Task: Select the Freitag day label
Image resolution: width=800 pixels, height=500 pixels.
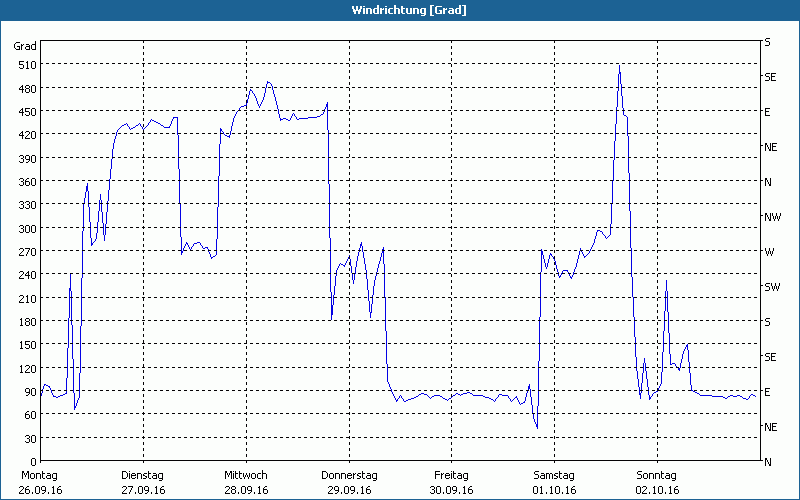Action: [x=451, y=475]
